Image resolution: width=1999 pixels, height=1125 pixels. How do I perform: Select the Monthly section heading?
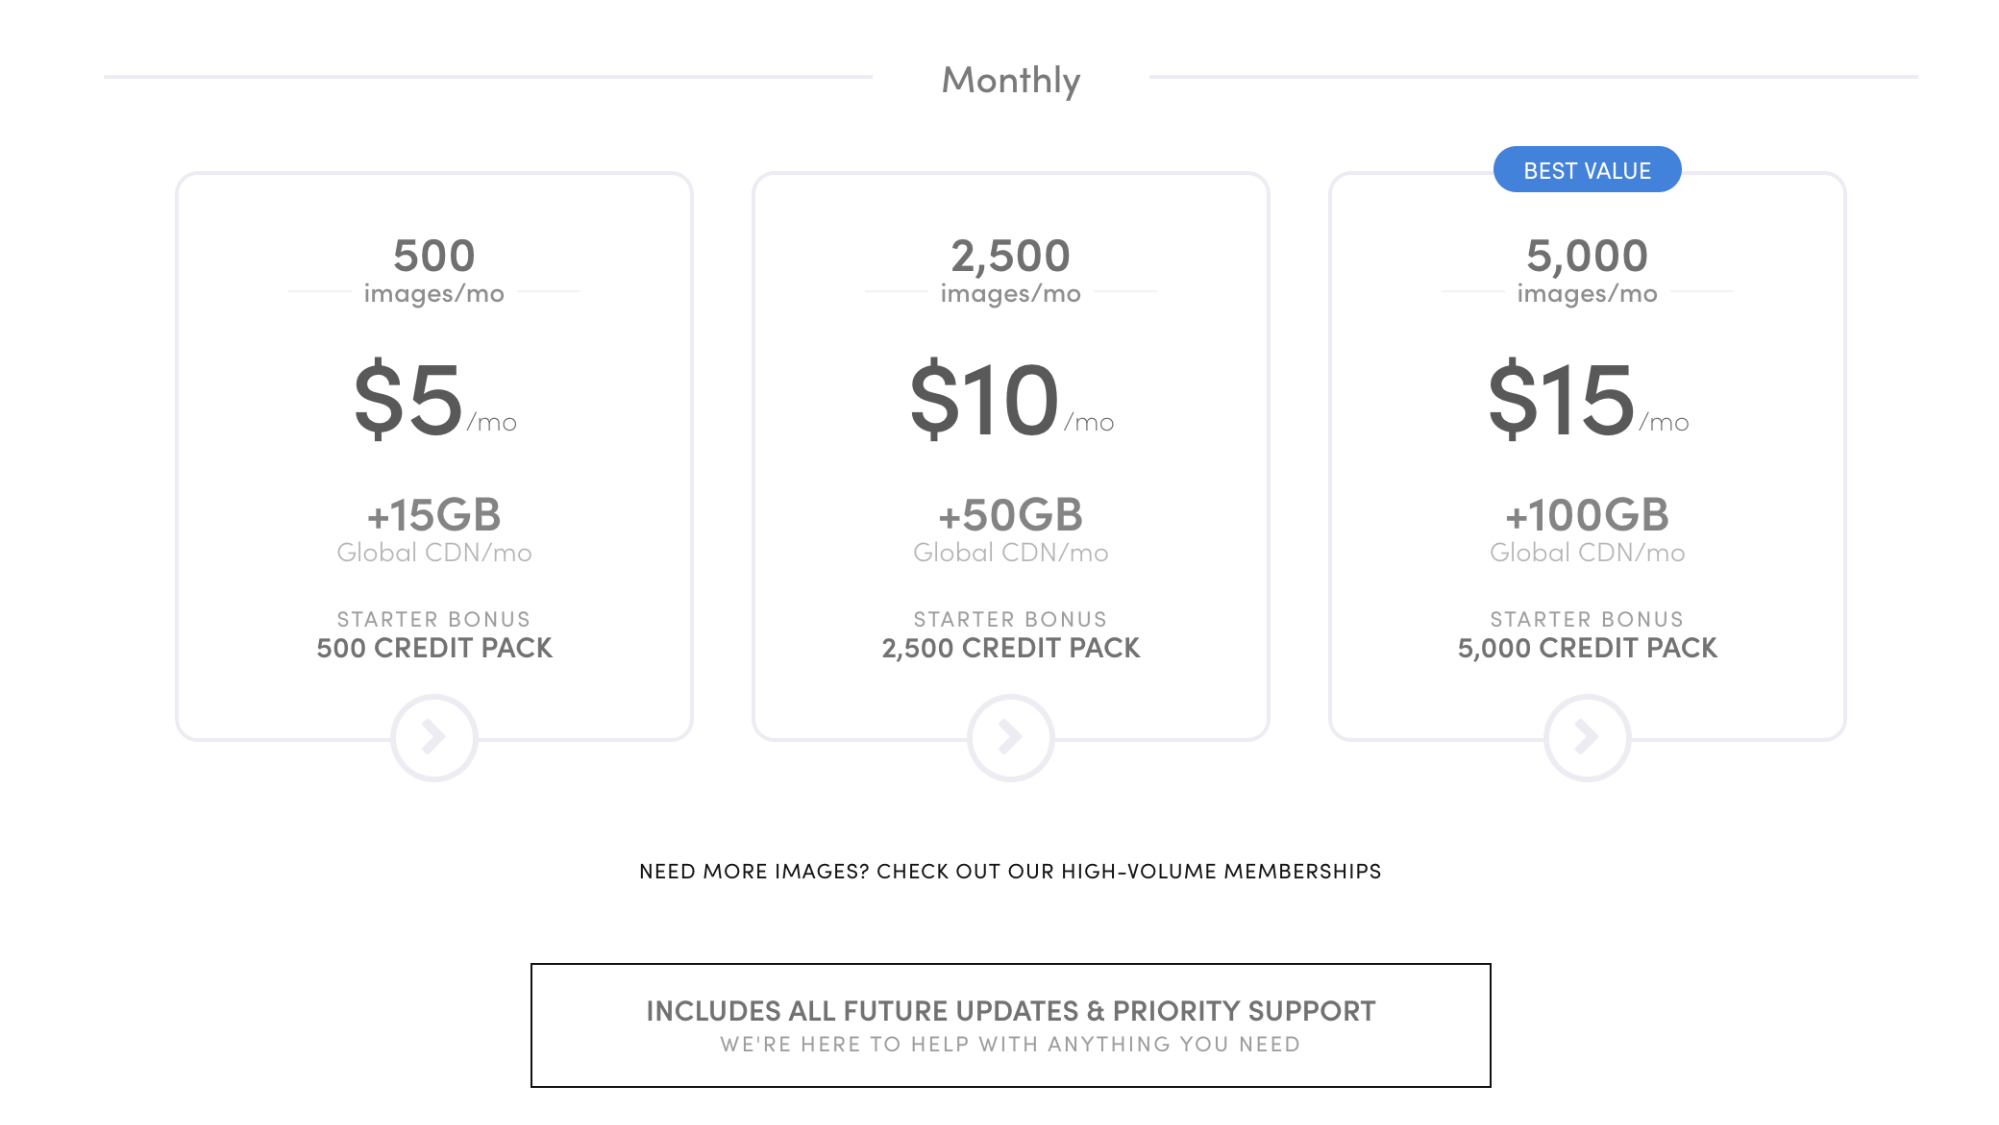click(x=1010, y=80)
